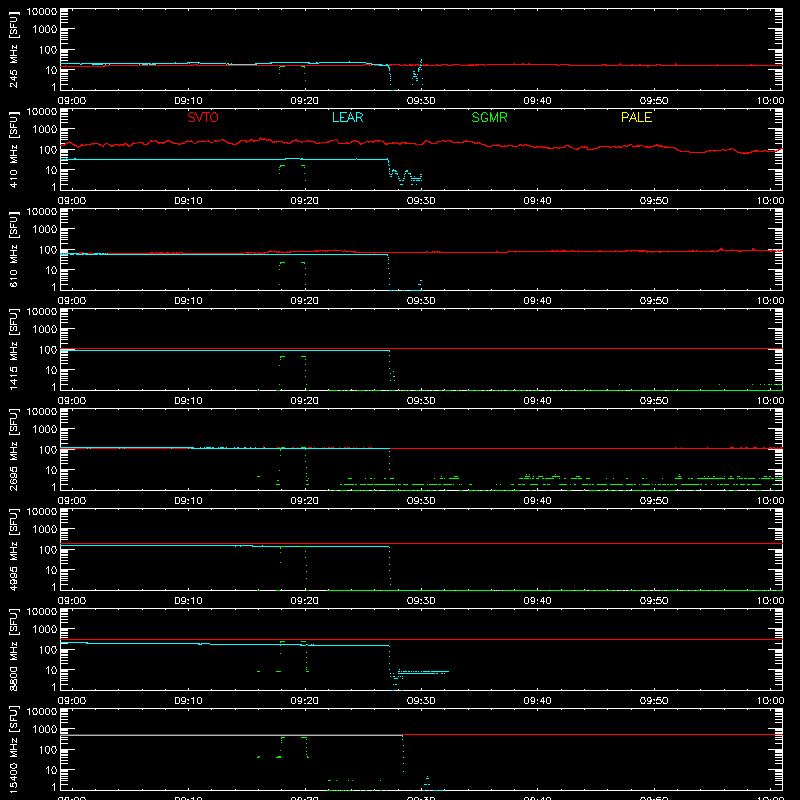Select the '245 MHz [SFU]' axis title

point(13,49)
